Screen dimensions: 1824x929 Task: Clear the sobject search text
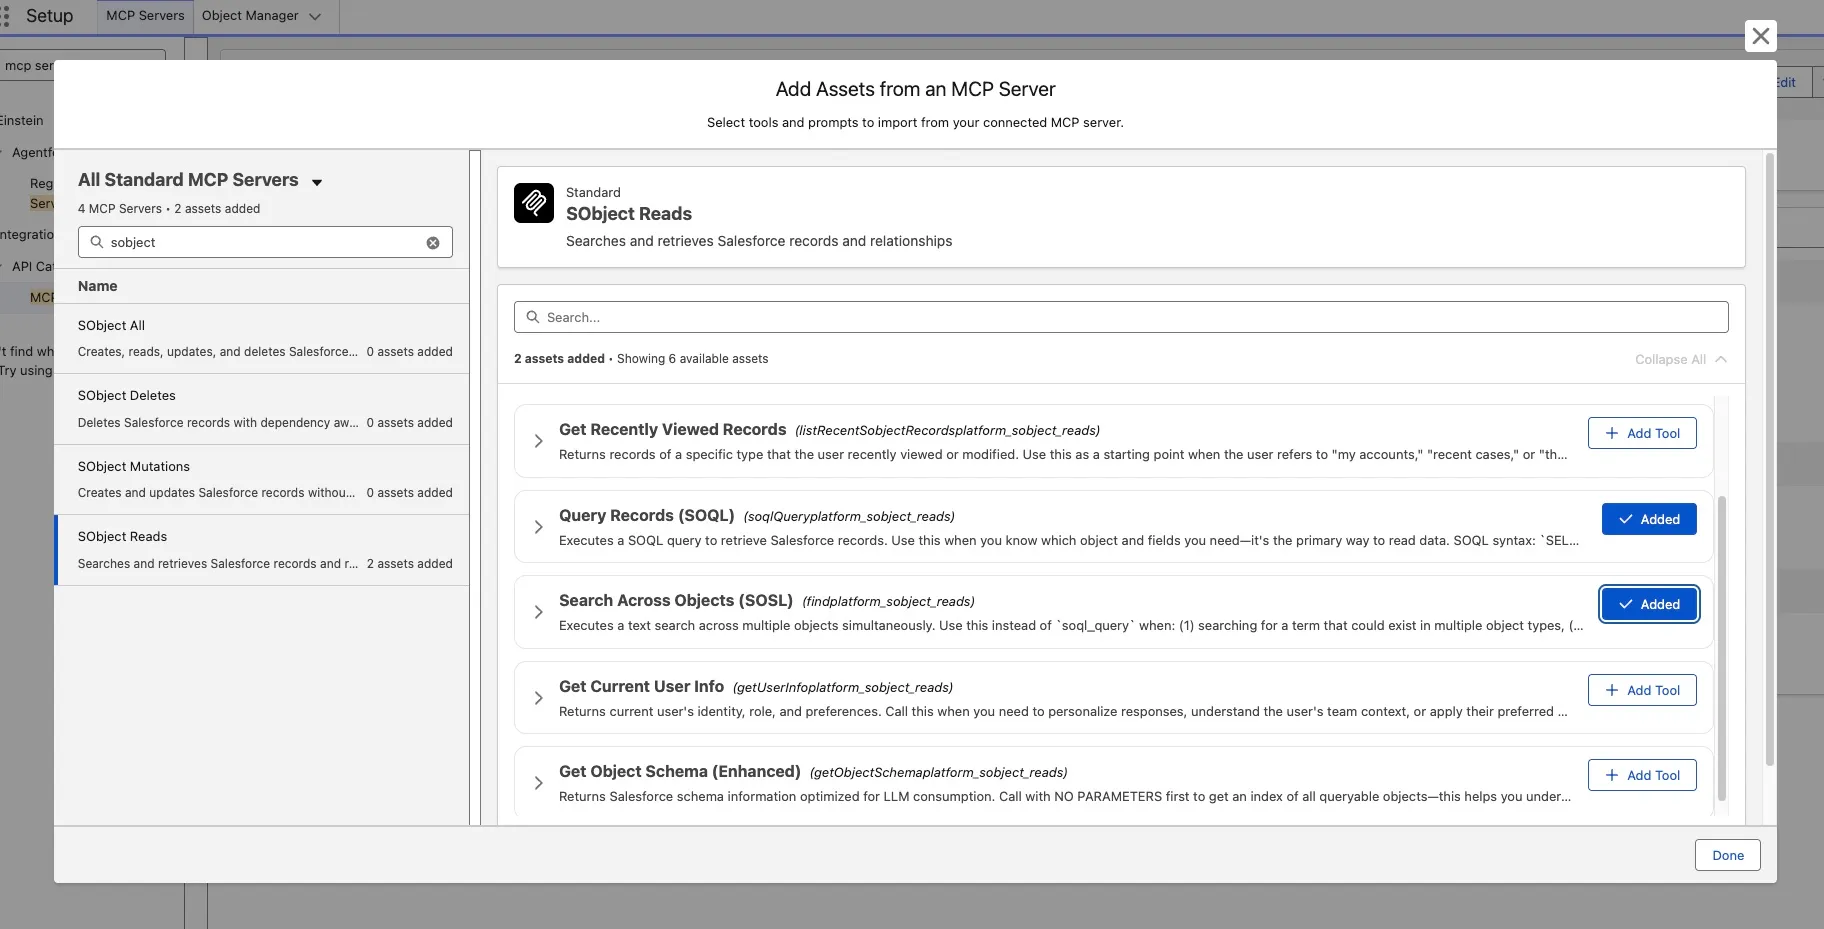[x=433, y=243]
